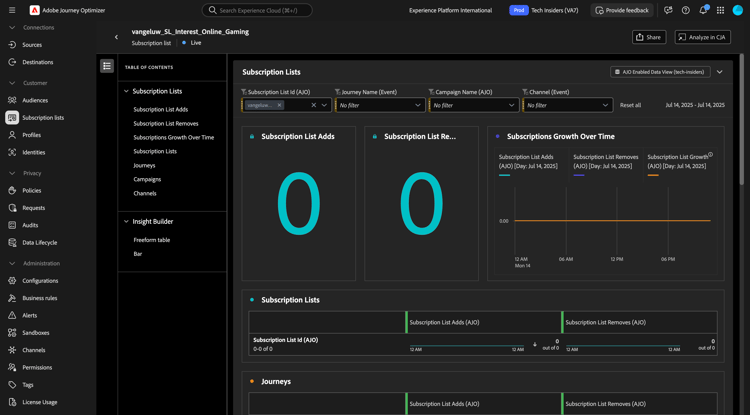This screenshot has height=415, width=750.
Task: Open the apps grid switcher
Action: (720, 10)
